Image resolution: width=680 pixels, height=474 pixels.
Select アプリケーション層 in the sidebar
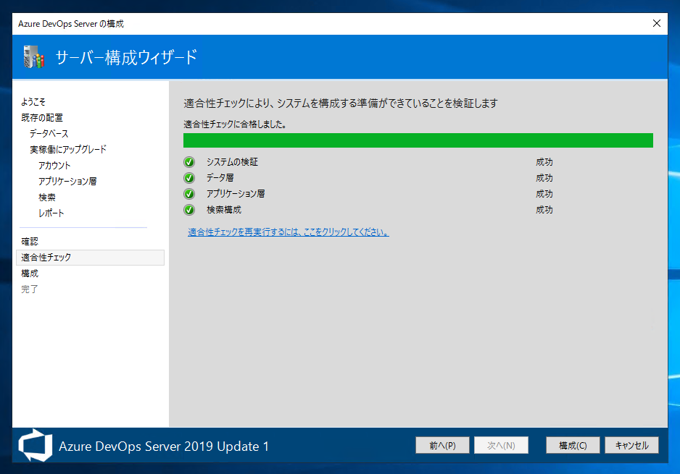tap(68, 181)
